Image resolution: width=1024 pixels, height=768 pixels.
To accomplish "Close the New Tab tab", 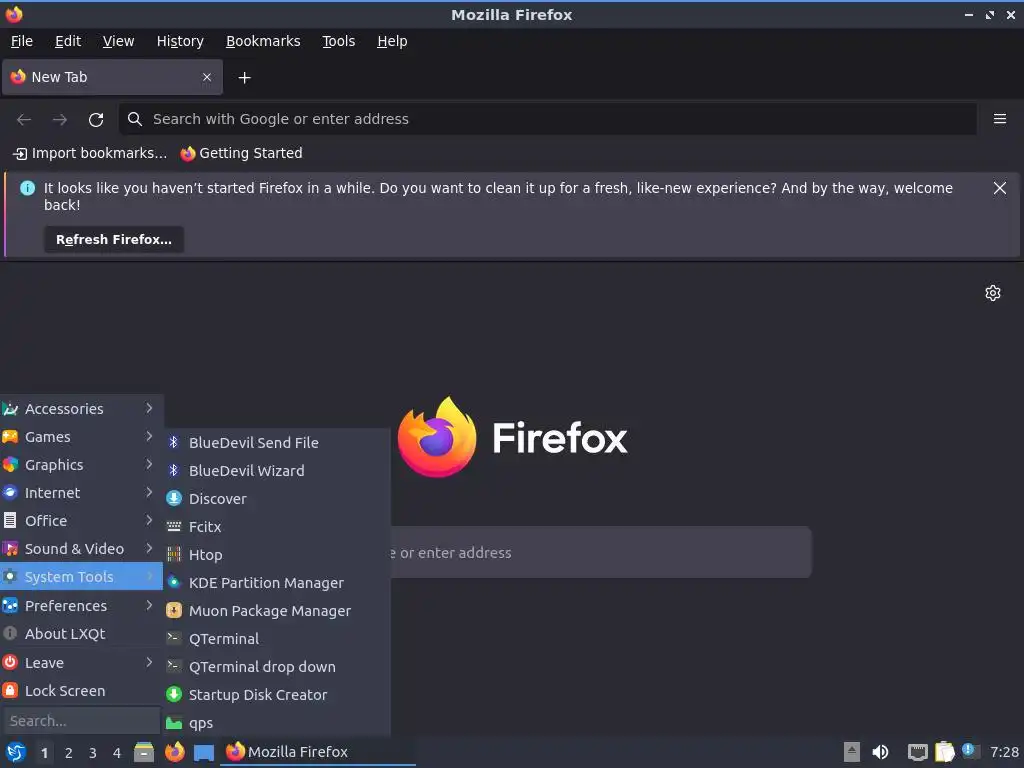I will pyautogui.click(x=207, y=77).
